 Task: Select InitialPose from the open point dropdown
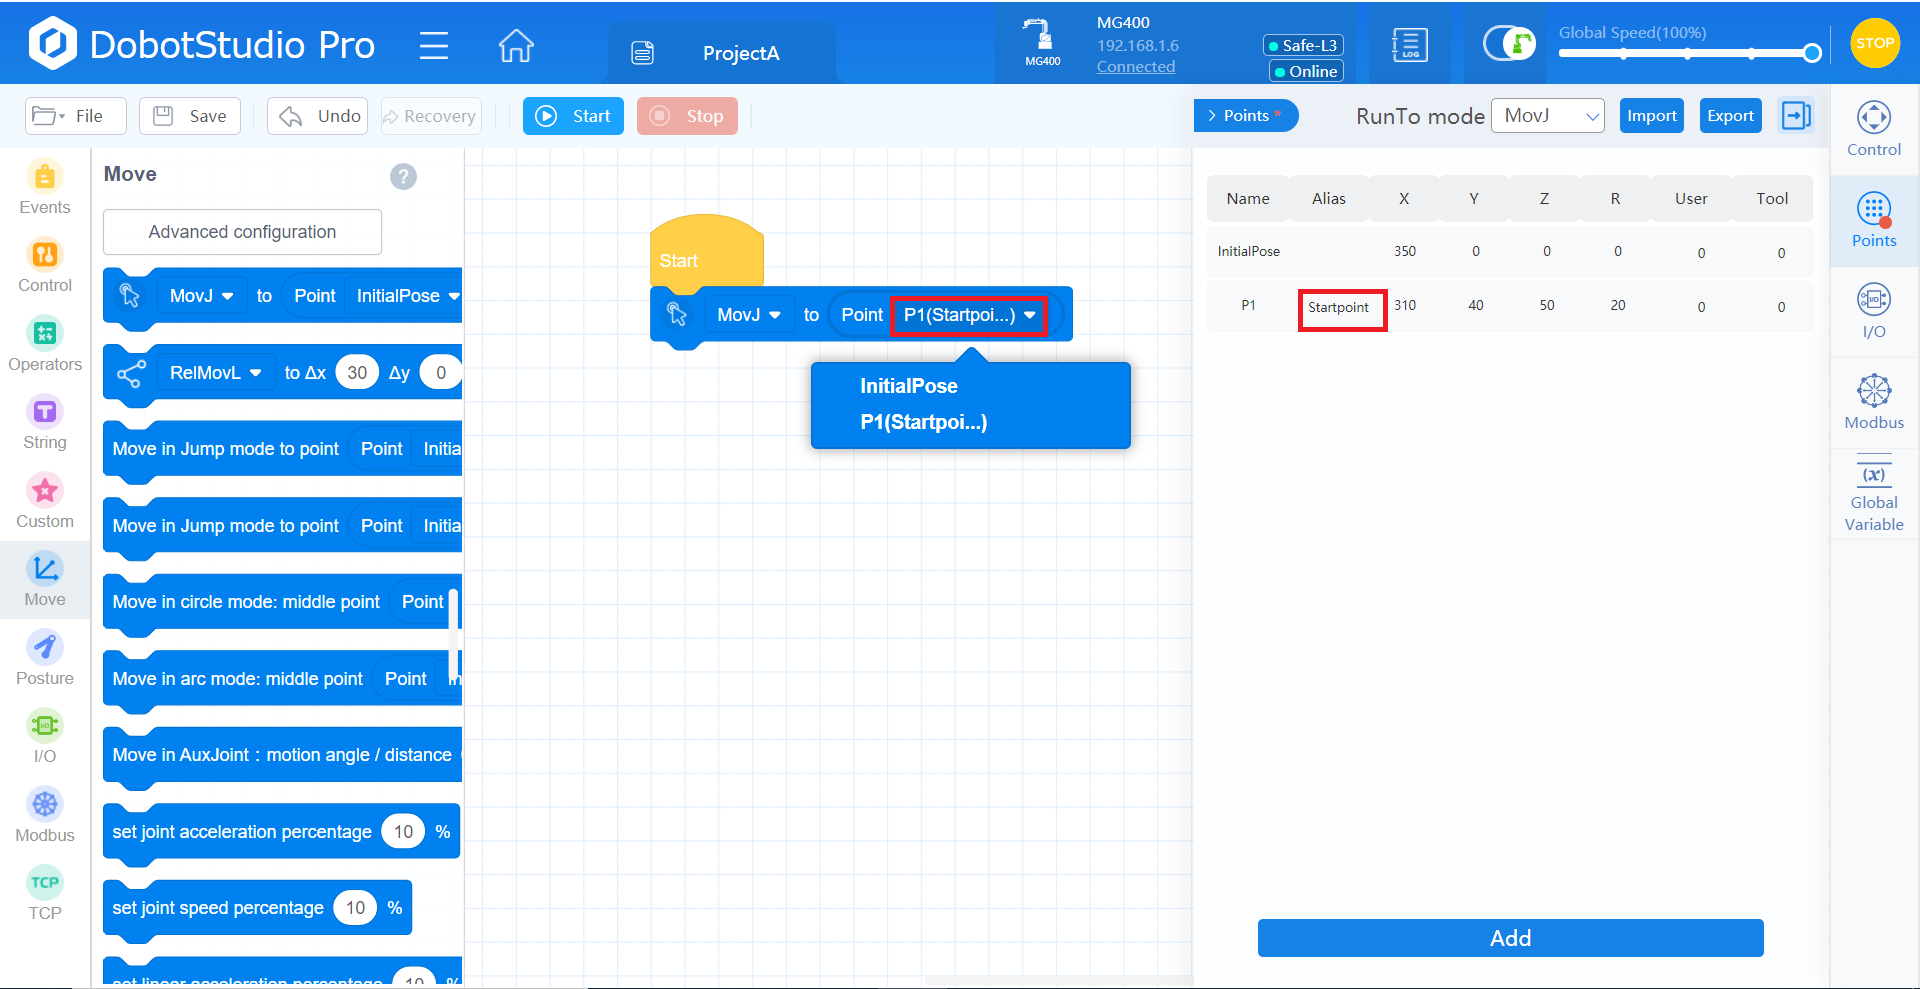click(908, 385)
